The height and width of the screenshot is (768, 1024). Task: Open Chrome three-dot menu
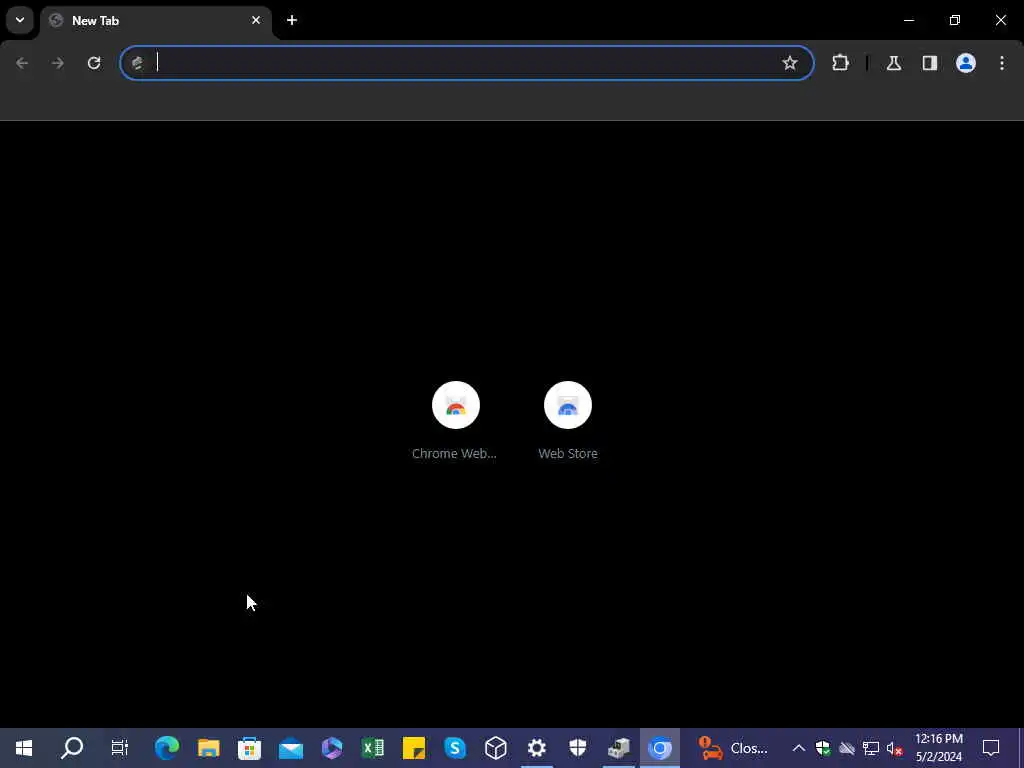click(1002, 63)
